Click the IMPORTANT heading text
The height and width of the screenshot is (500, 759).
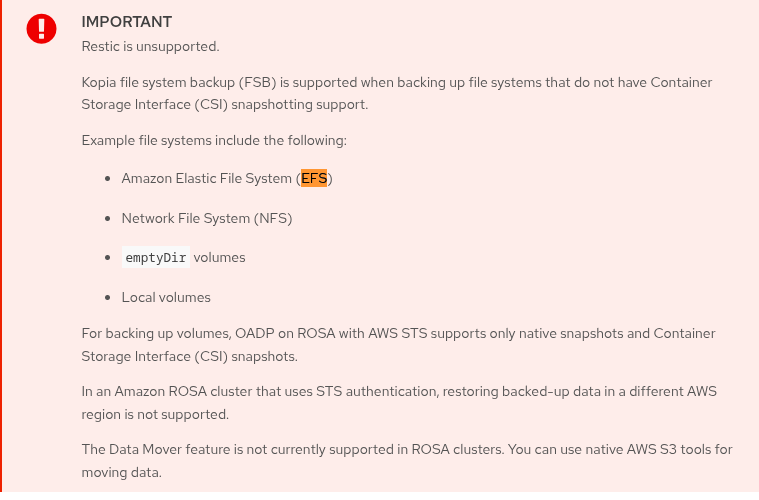click(127, 22)
